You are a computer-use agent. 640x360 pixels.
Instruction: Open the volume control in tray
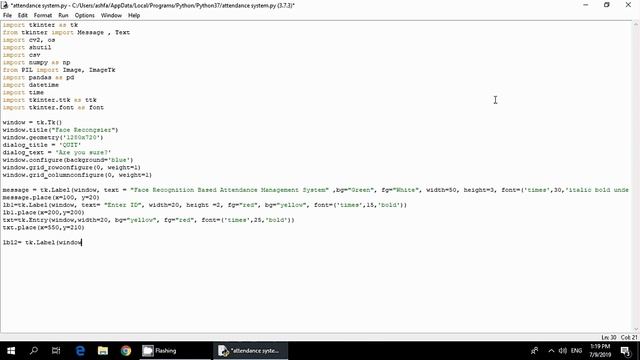[563, 351]
